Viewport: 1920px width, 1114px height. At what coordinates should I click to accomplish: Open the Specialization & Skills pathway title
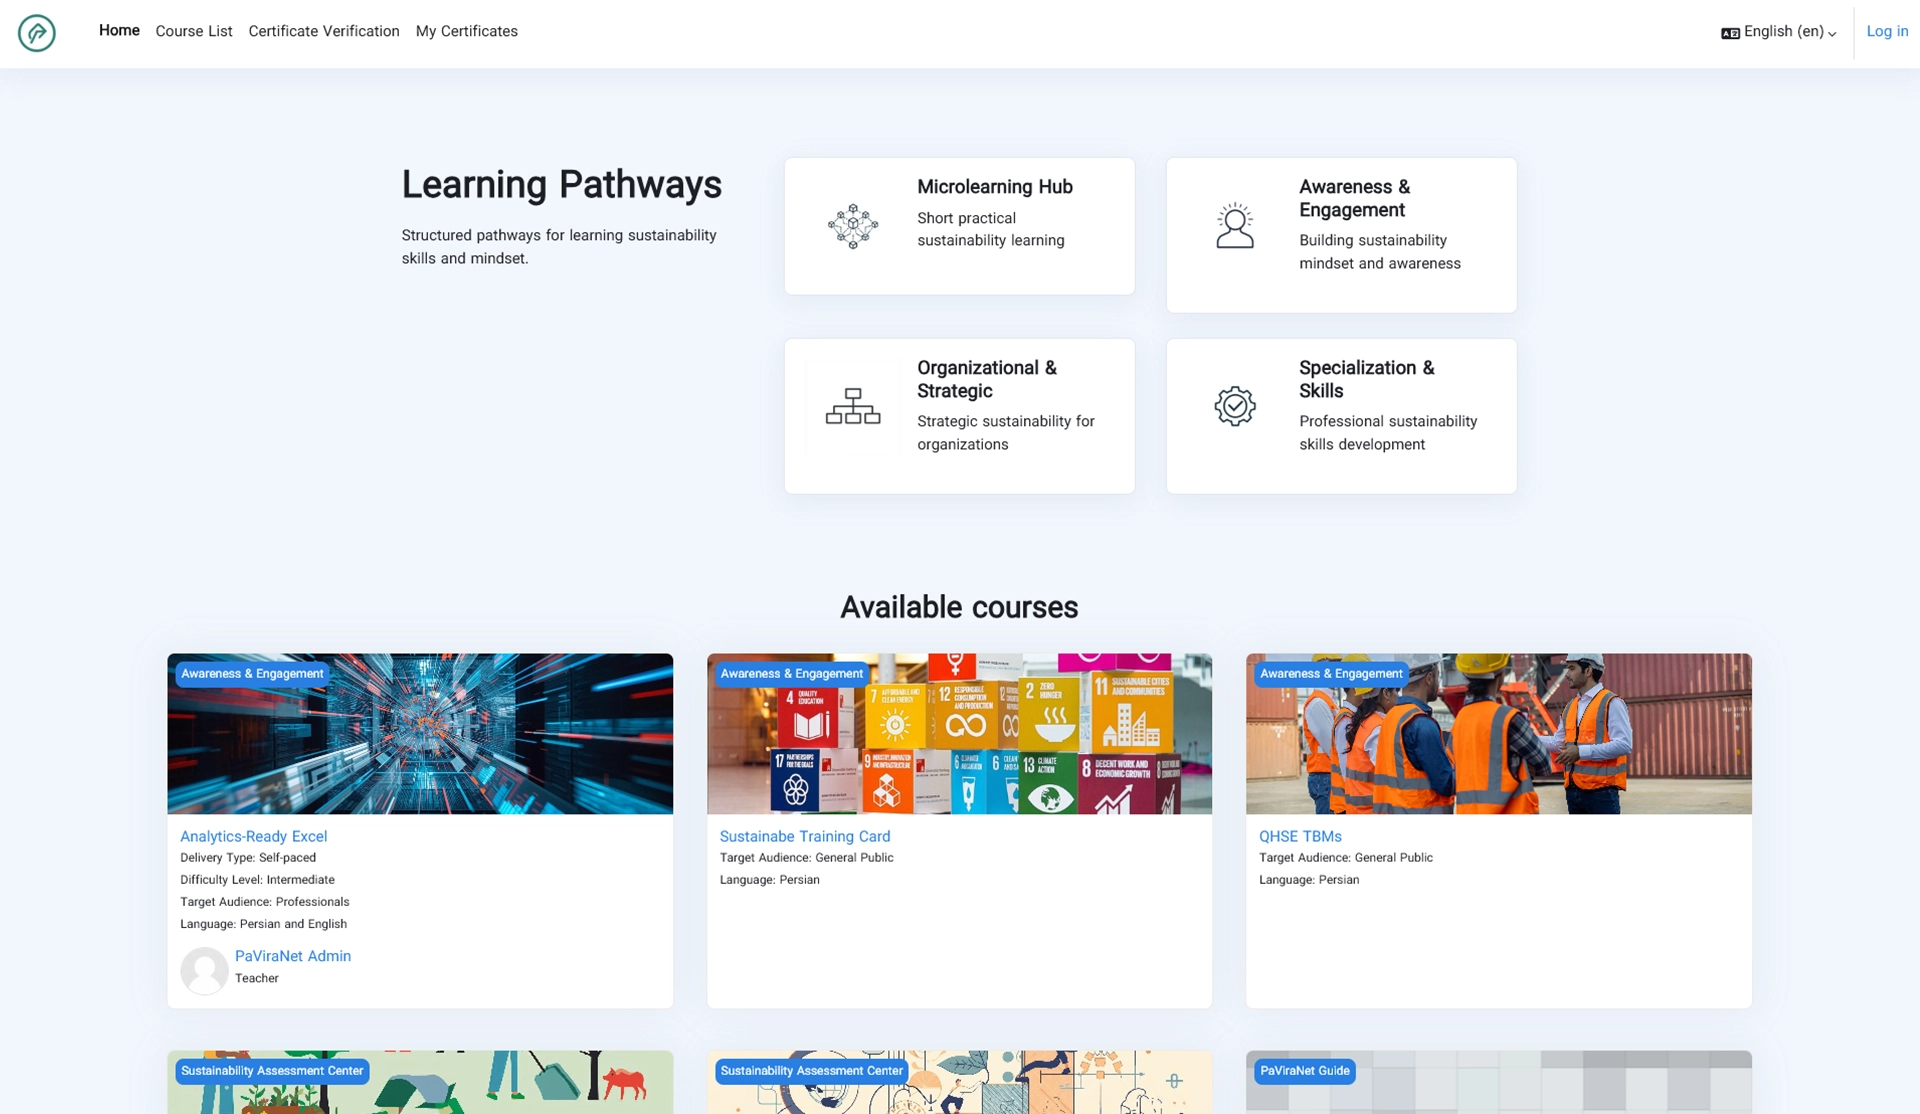point(1367,379)
